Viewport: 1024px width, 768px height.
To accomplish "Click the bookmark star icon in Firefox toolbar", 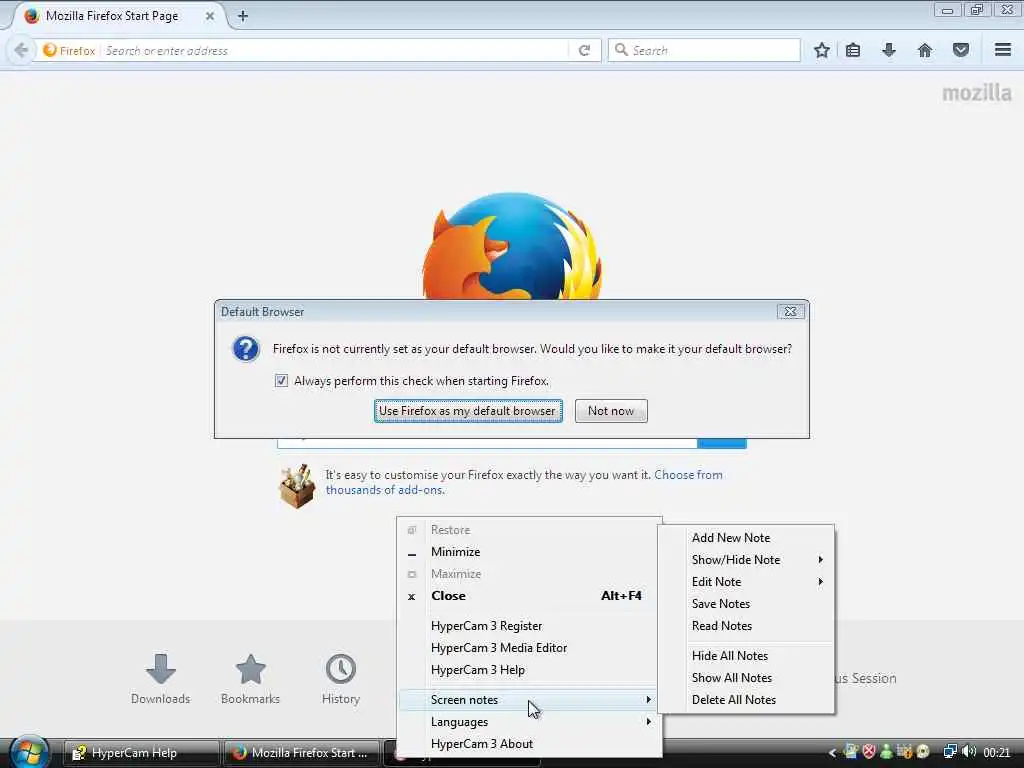I will 822,50.
